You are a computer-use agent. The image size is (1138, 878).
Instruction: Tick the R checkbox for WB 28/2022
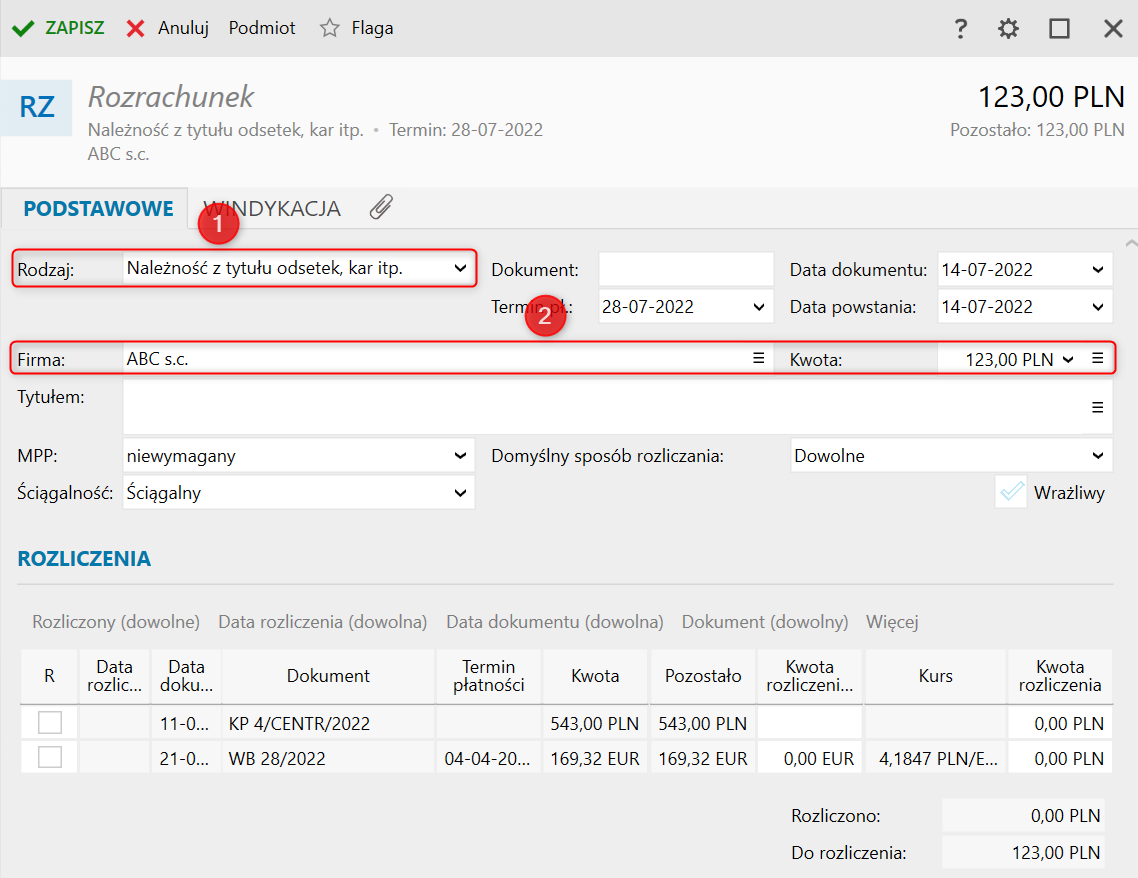(x=50, y=758)
